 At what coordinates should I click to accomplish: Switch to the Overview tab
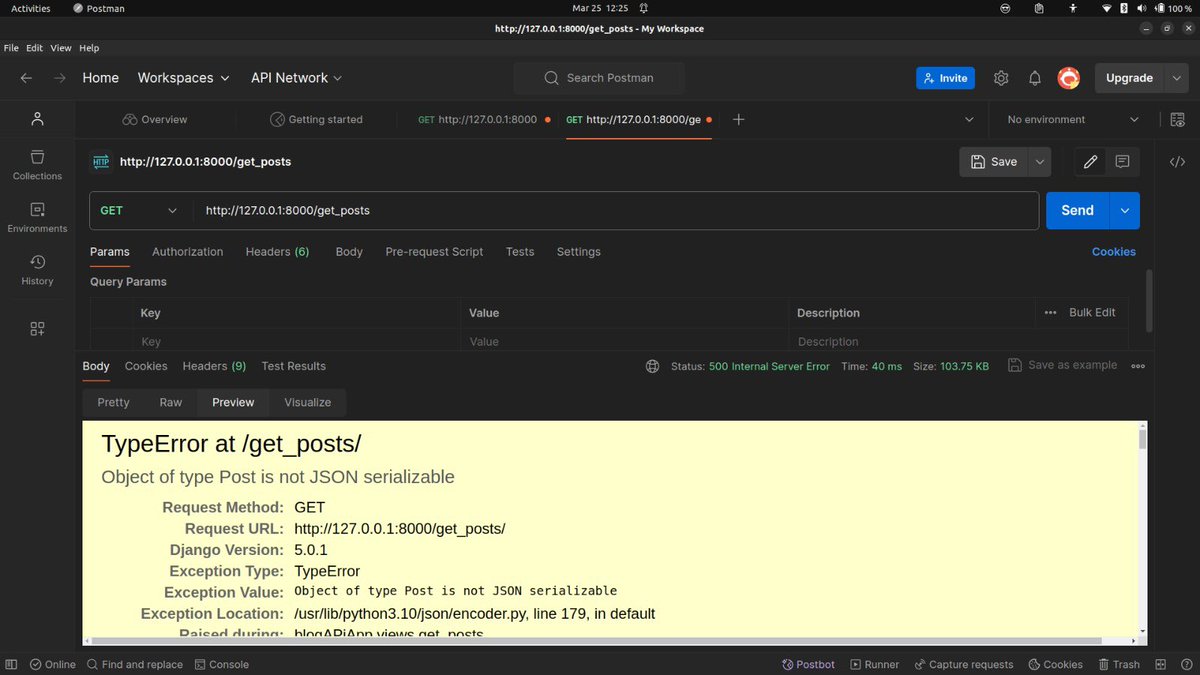[x=155, y=119]
